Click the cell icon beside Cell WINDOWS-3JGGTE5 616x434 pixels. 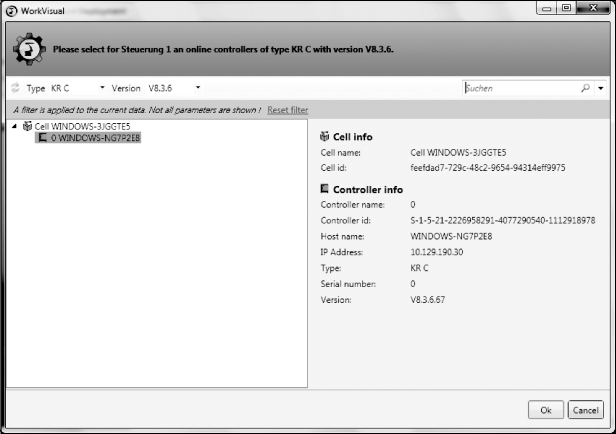[27, 126]
